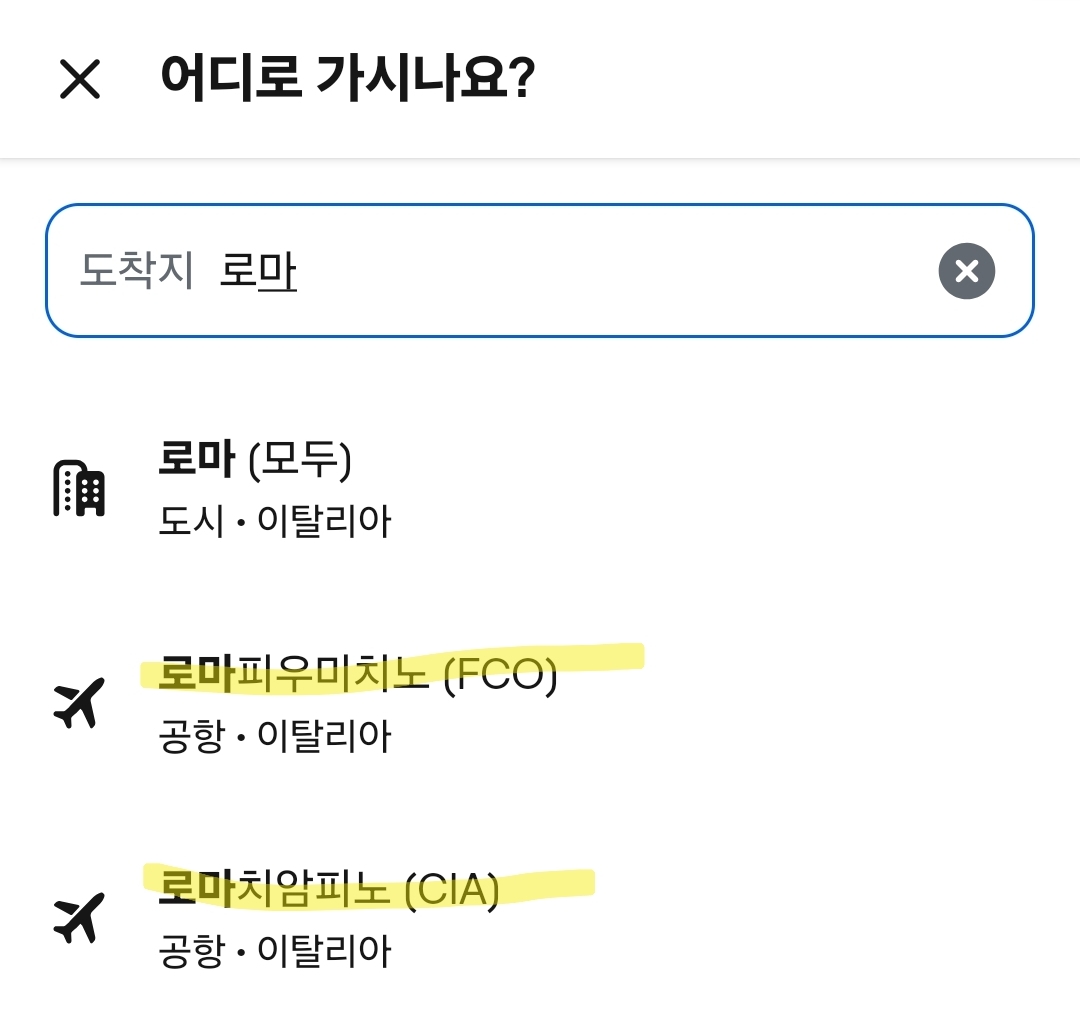Tap 공항 • 이탈리아 subtitle under FCO
Image resolution: width=1080 pixels, height=1024 pixels.
click(x=275, y=737)
